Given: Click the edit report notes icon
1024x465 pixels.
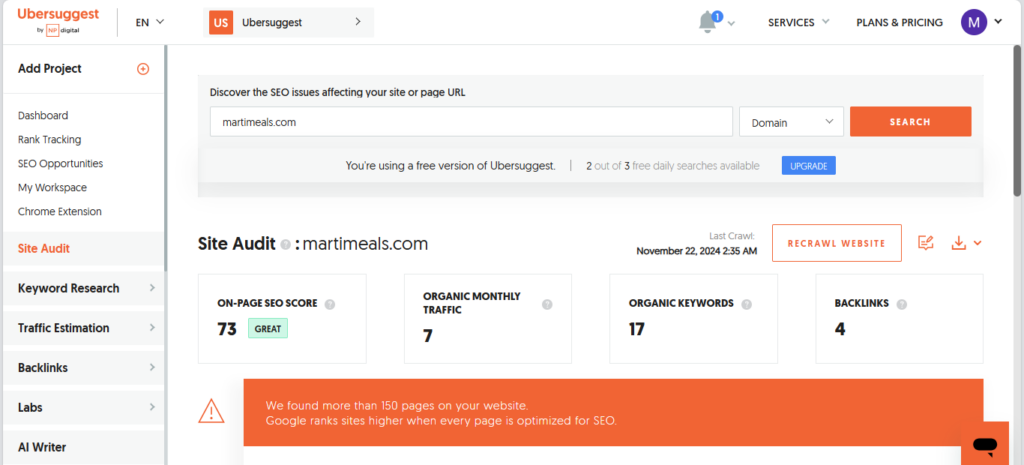Looking at the screenshot, I should pyautogui.click(x=925, y=243).
